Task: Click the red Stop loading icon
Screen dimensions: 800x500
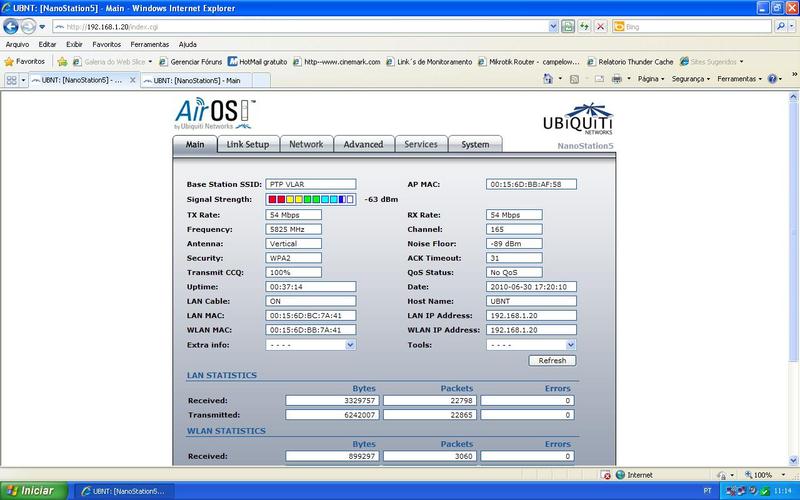Action: [601, 27]
